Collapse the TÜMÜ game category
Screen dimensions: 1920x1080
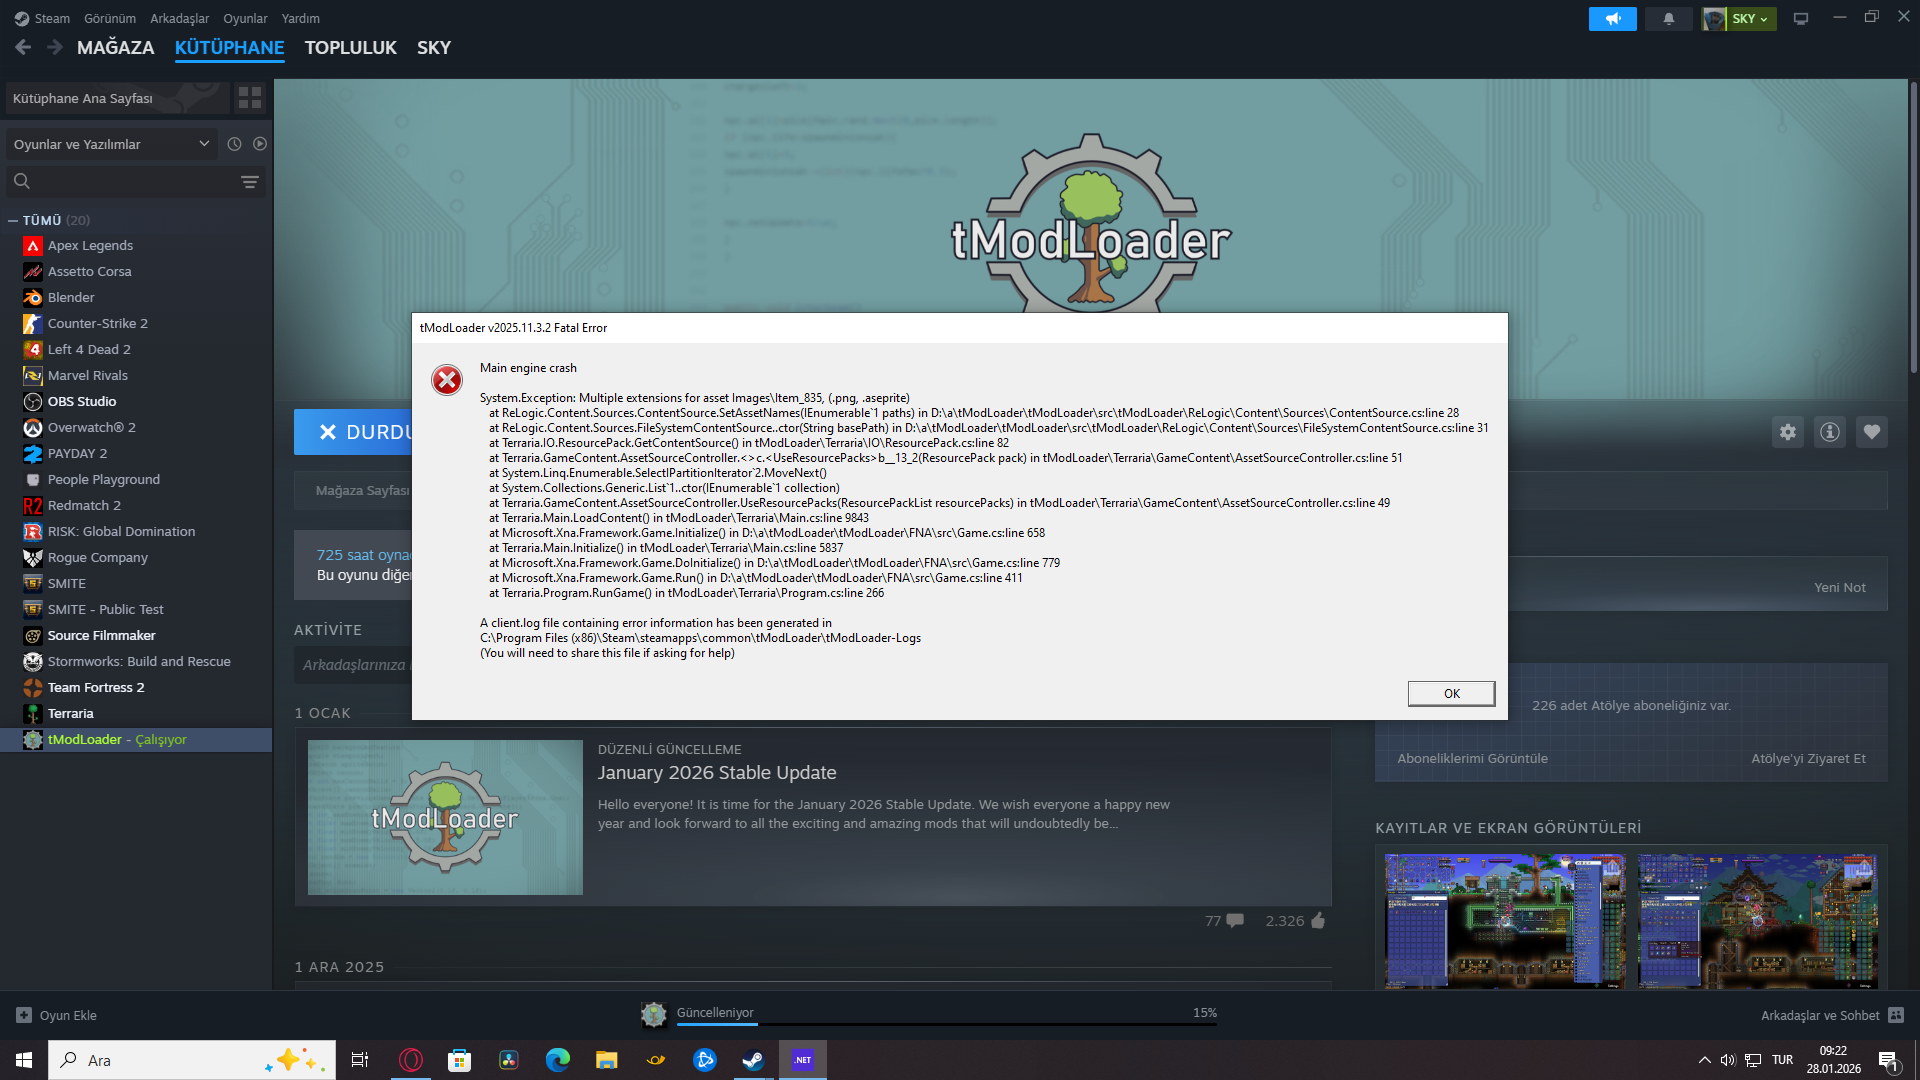[13, 220]
